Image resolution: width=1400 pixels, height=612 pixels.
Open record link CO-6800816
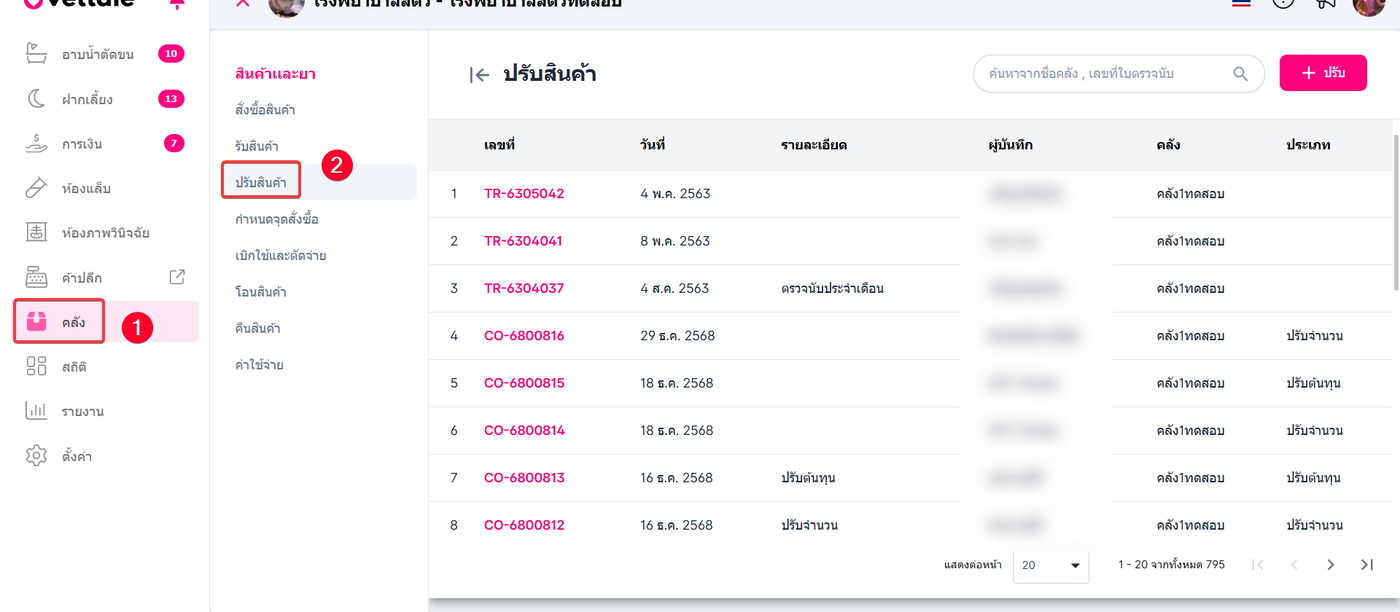pyautogui.click(x=524, y=336)
